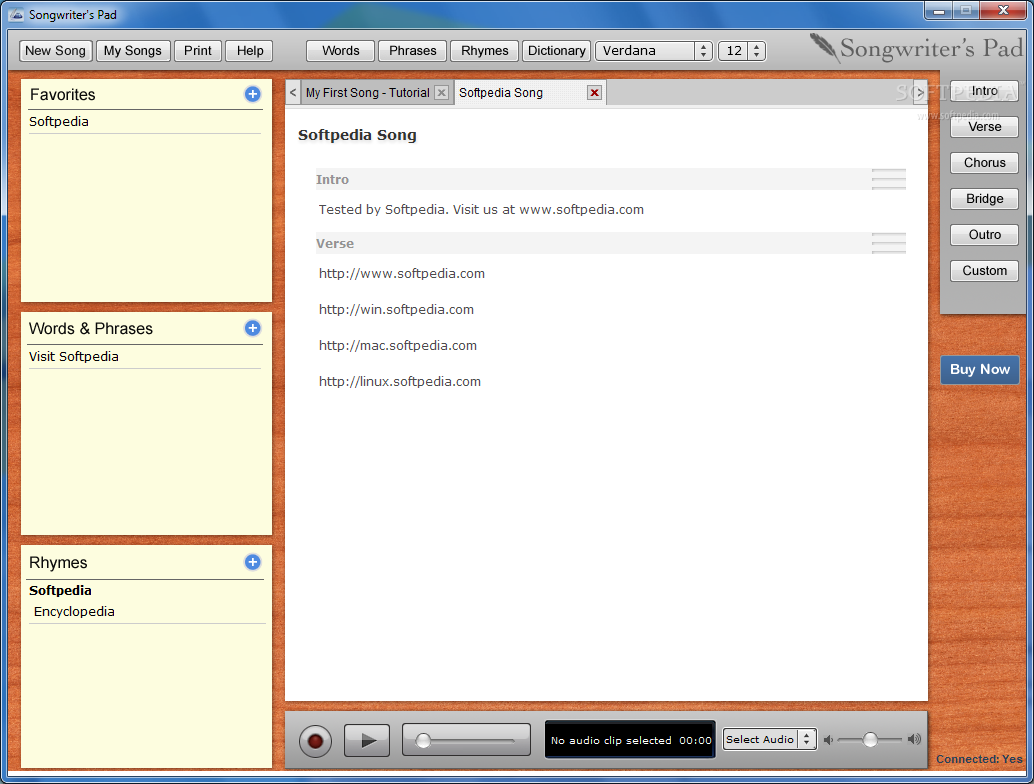1034x784 pixels.
Task: Play the audio clip
Action: (367, 740)
